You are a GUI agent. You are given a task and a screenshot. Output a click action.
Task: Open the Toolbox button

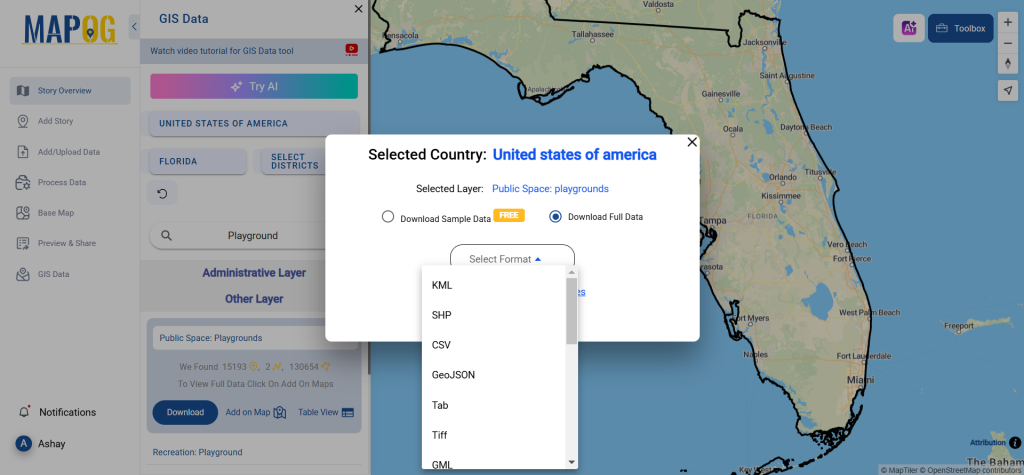(x=960, y=28)
